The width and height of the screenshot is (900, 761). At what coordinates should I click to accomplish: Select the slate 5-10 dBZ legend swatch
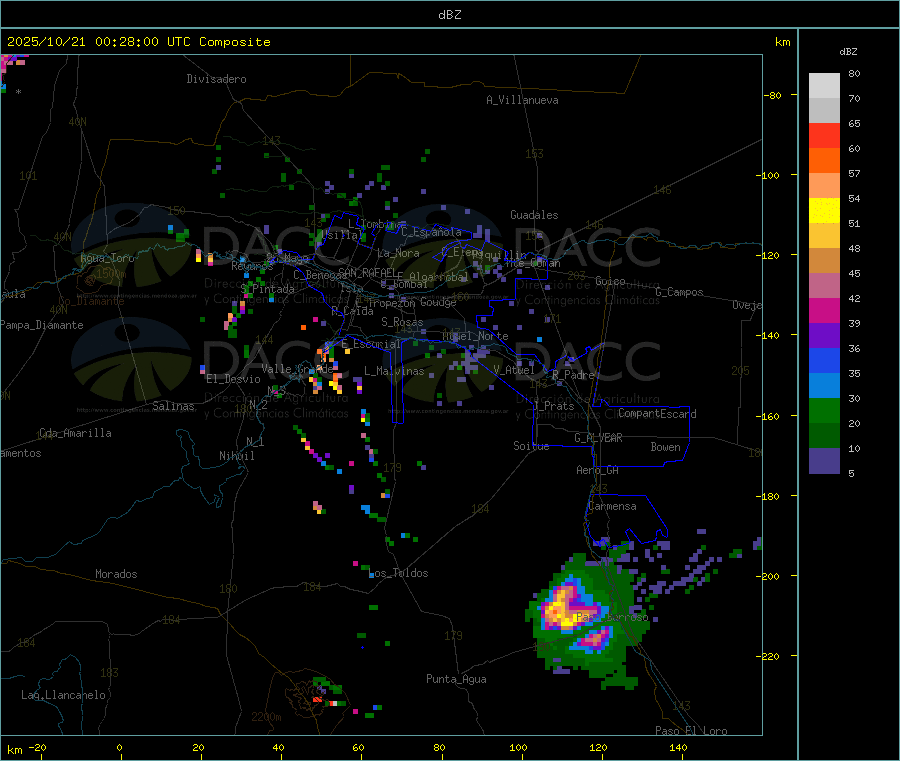click(824, 461)
